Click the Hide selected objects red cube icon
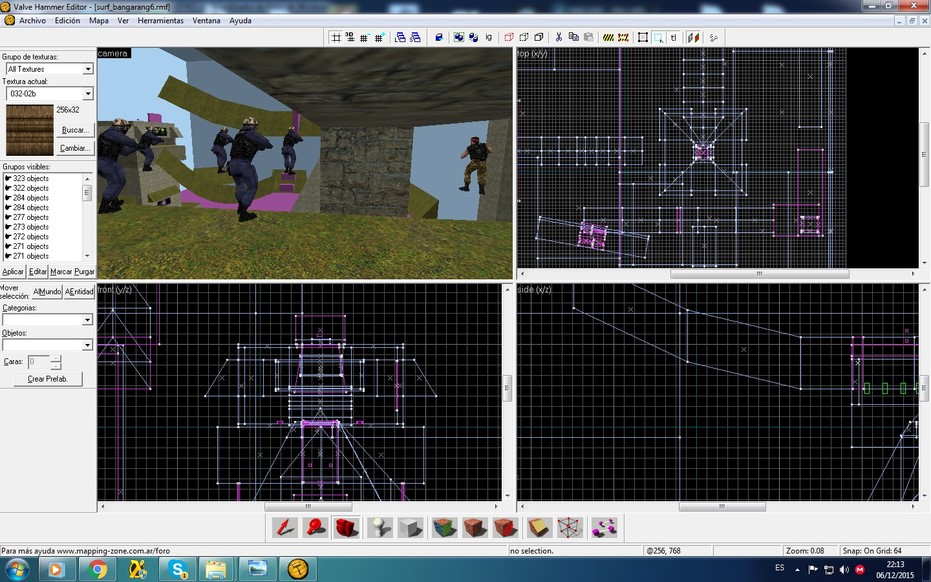The height and width of the screenshot is (582, 931). [509, 37]
